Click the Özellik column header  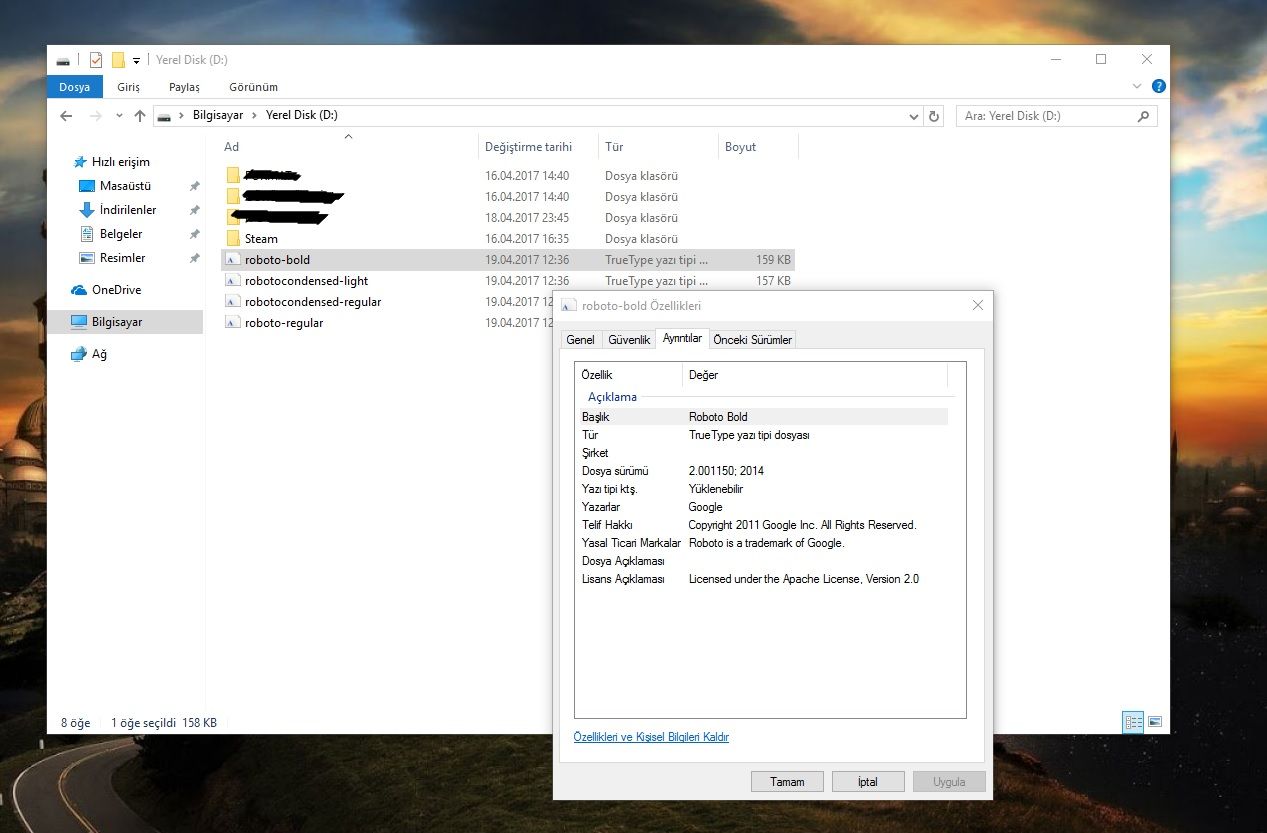tap(630, 375)
